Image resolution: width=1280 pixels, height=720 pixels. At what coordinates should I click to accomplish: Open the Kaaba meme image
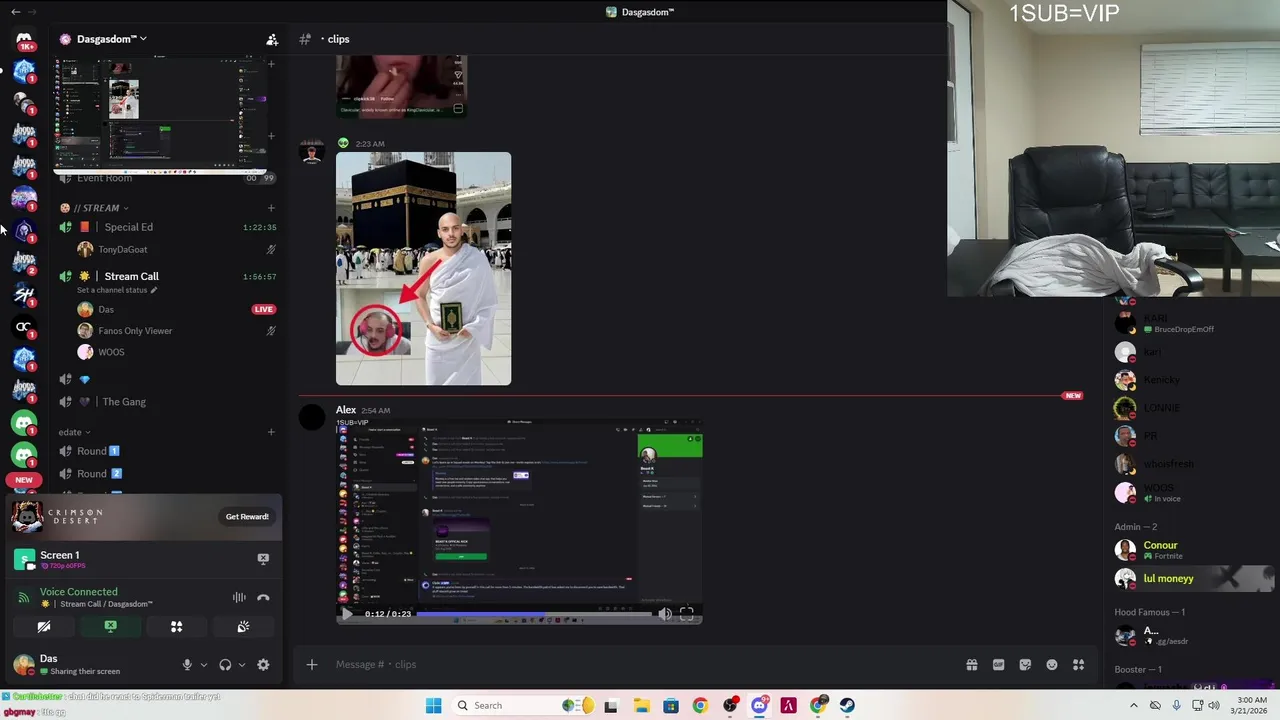[x=423, y=268]
